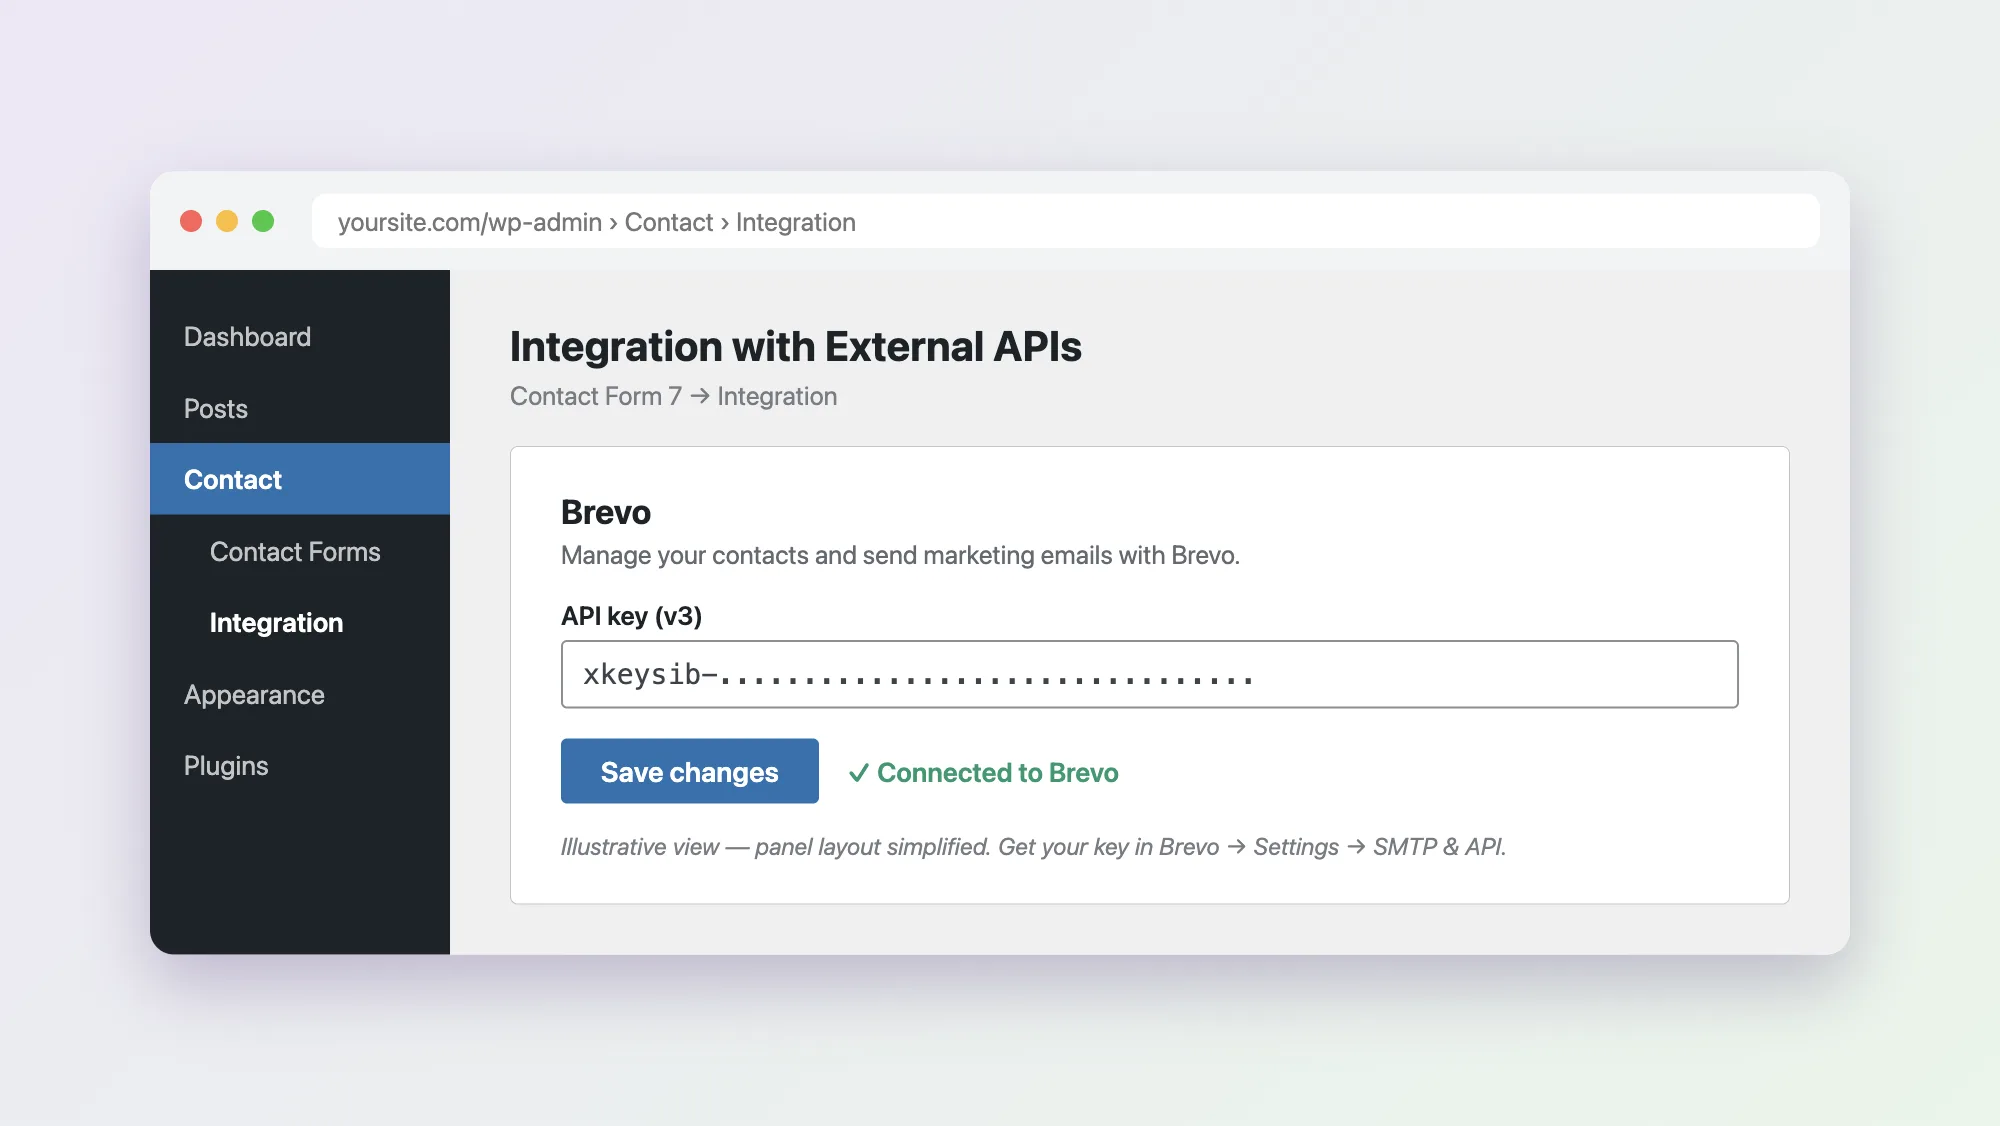The image size is (2000, 1126).
Task: Select the Contact sidebar section
Action: [300, 479]
